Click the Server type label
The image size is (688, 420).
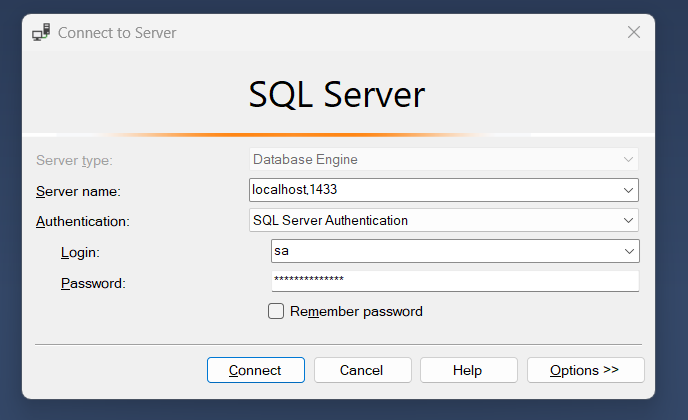point(74,161)
